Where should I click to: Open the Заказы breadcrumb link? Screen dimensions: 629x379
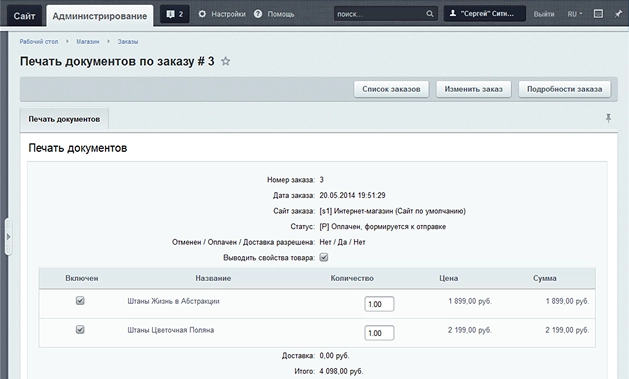pyautogui.click(x=128, y=42)
